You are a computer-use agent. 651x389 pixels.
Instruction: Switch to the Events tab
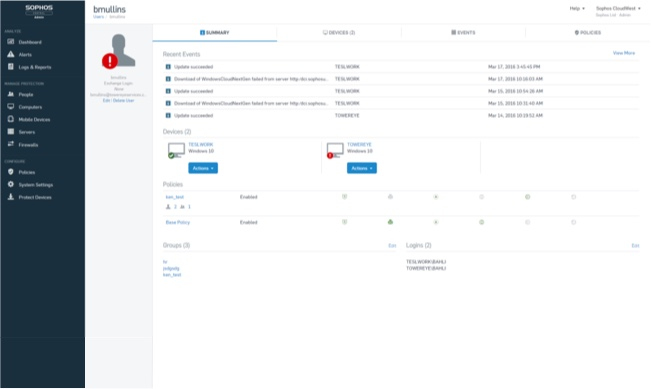[x=463, y=32]
